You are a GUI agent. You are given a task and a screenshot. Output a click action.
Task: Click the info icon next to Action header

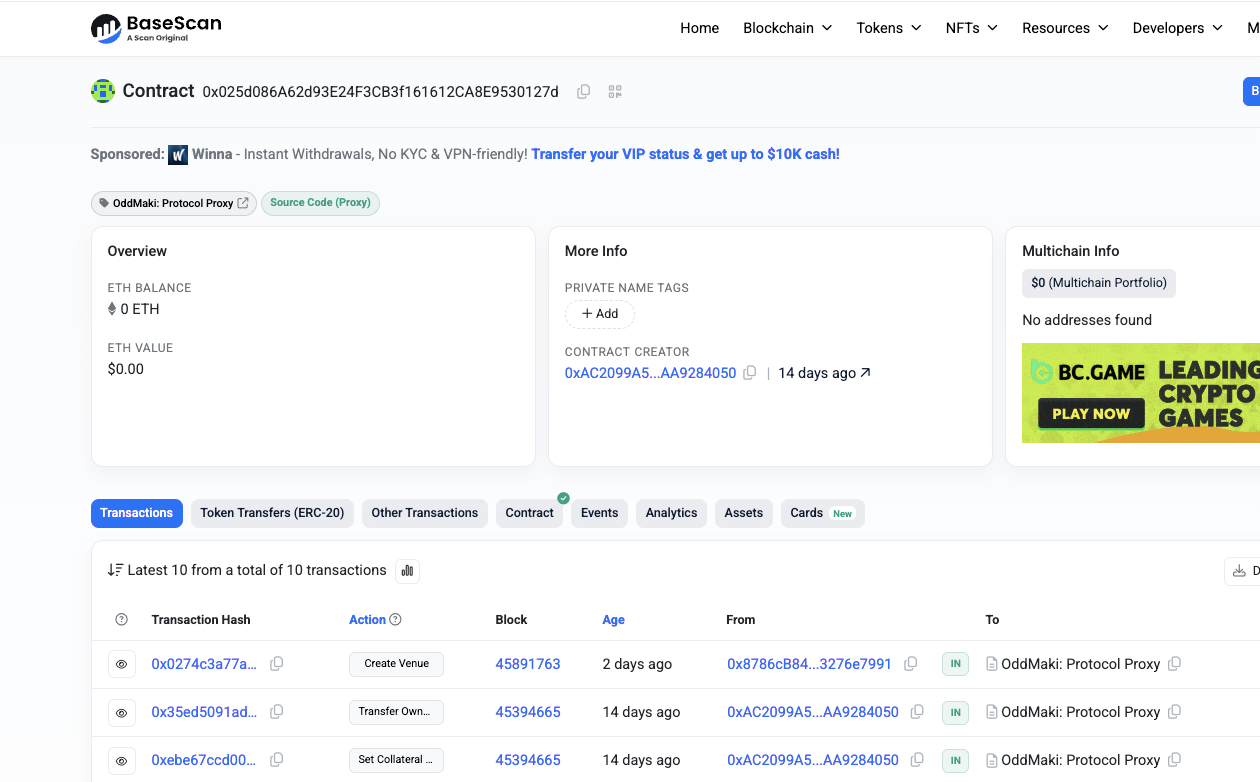point(395,620)
